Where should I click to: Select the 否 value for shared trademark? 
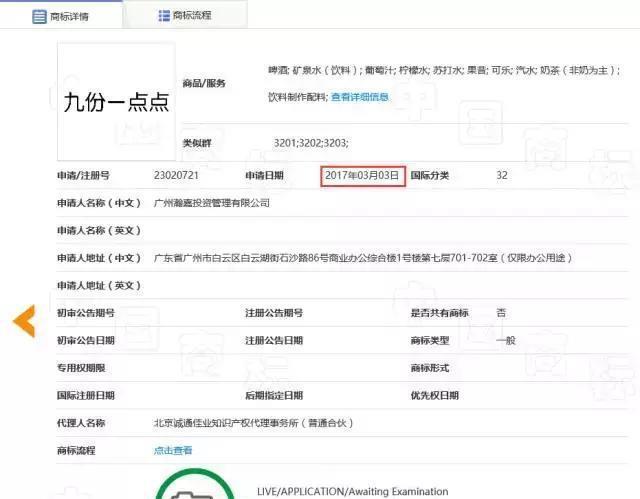(501, 313)
